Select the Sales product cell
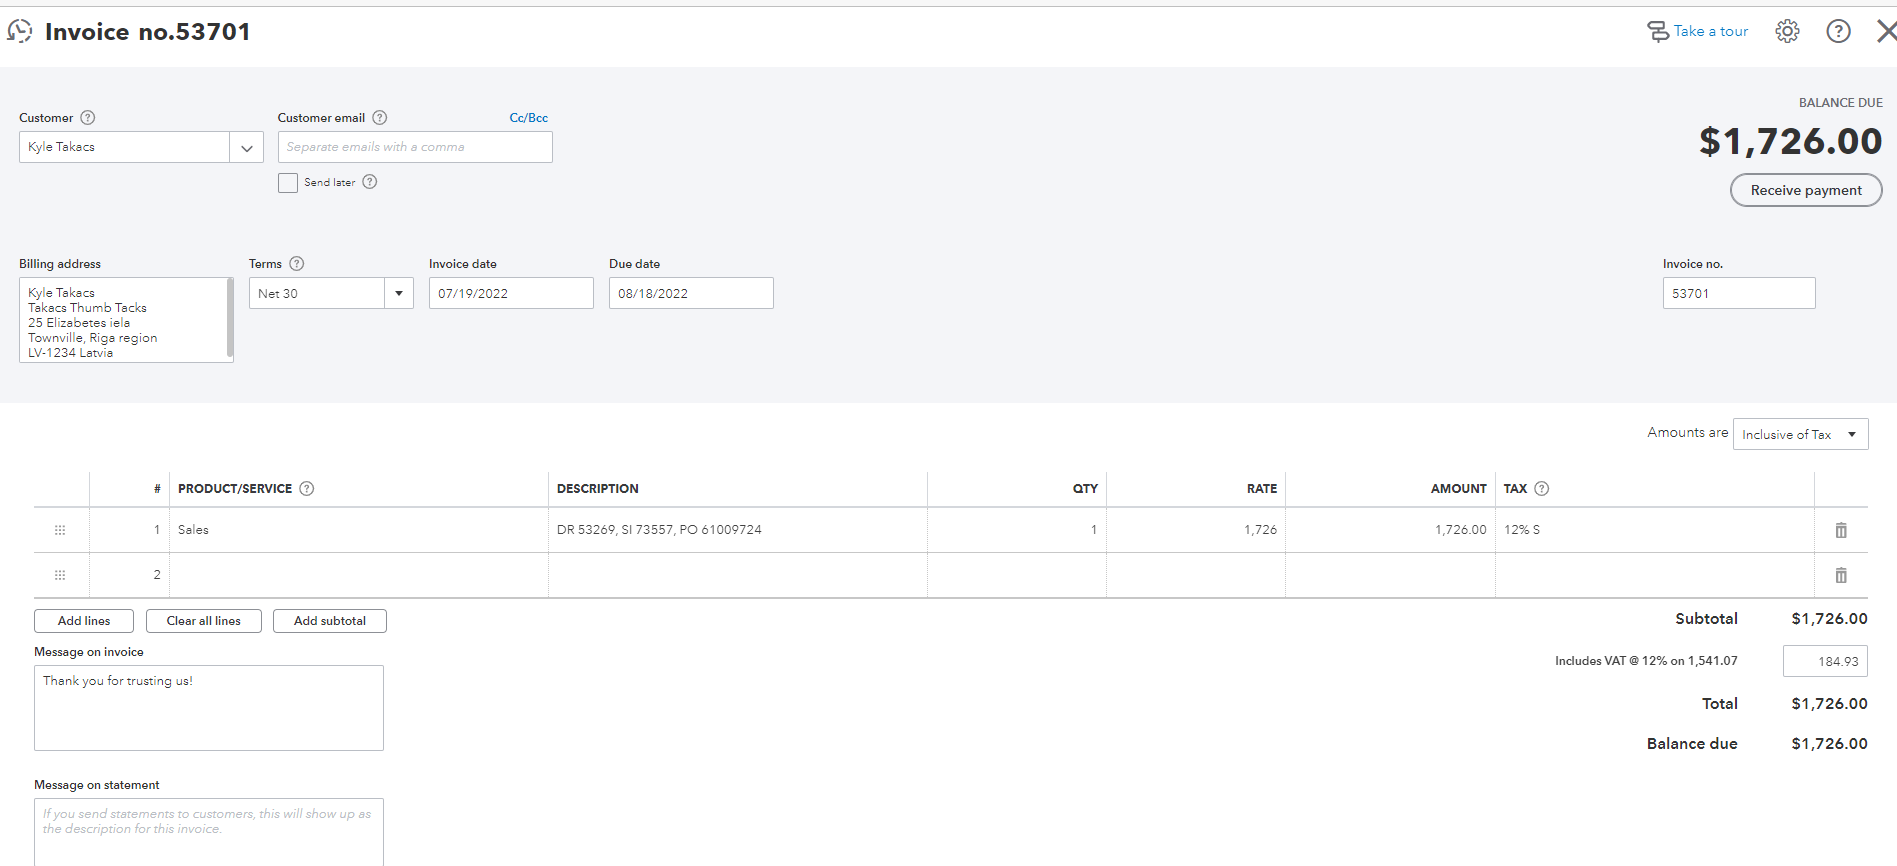This screenshot has width=1897, height=866. [x=359, y=530]
